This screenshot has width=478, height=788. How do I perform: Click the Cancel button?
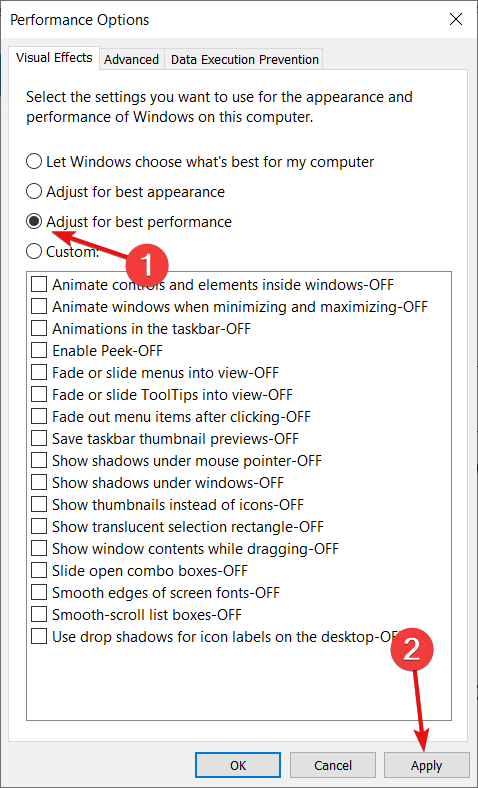pos(333,765)
